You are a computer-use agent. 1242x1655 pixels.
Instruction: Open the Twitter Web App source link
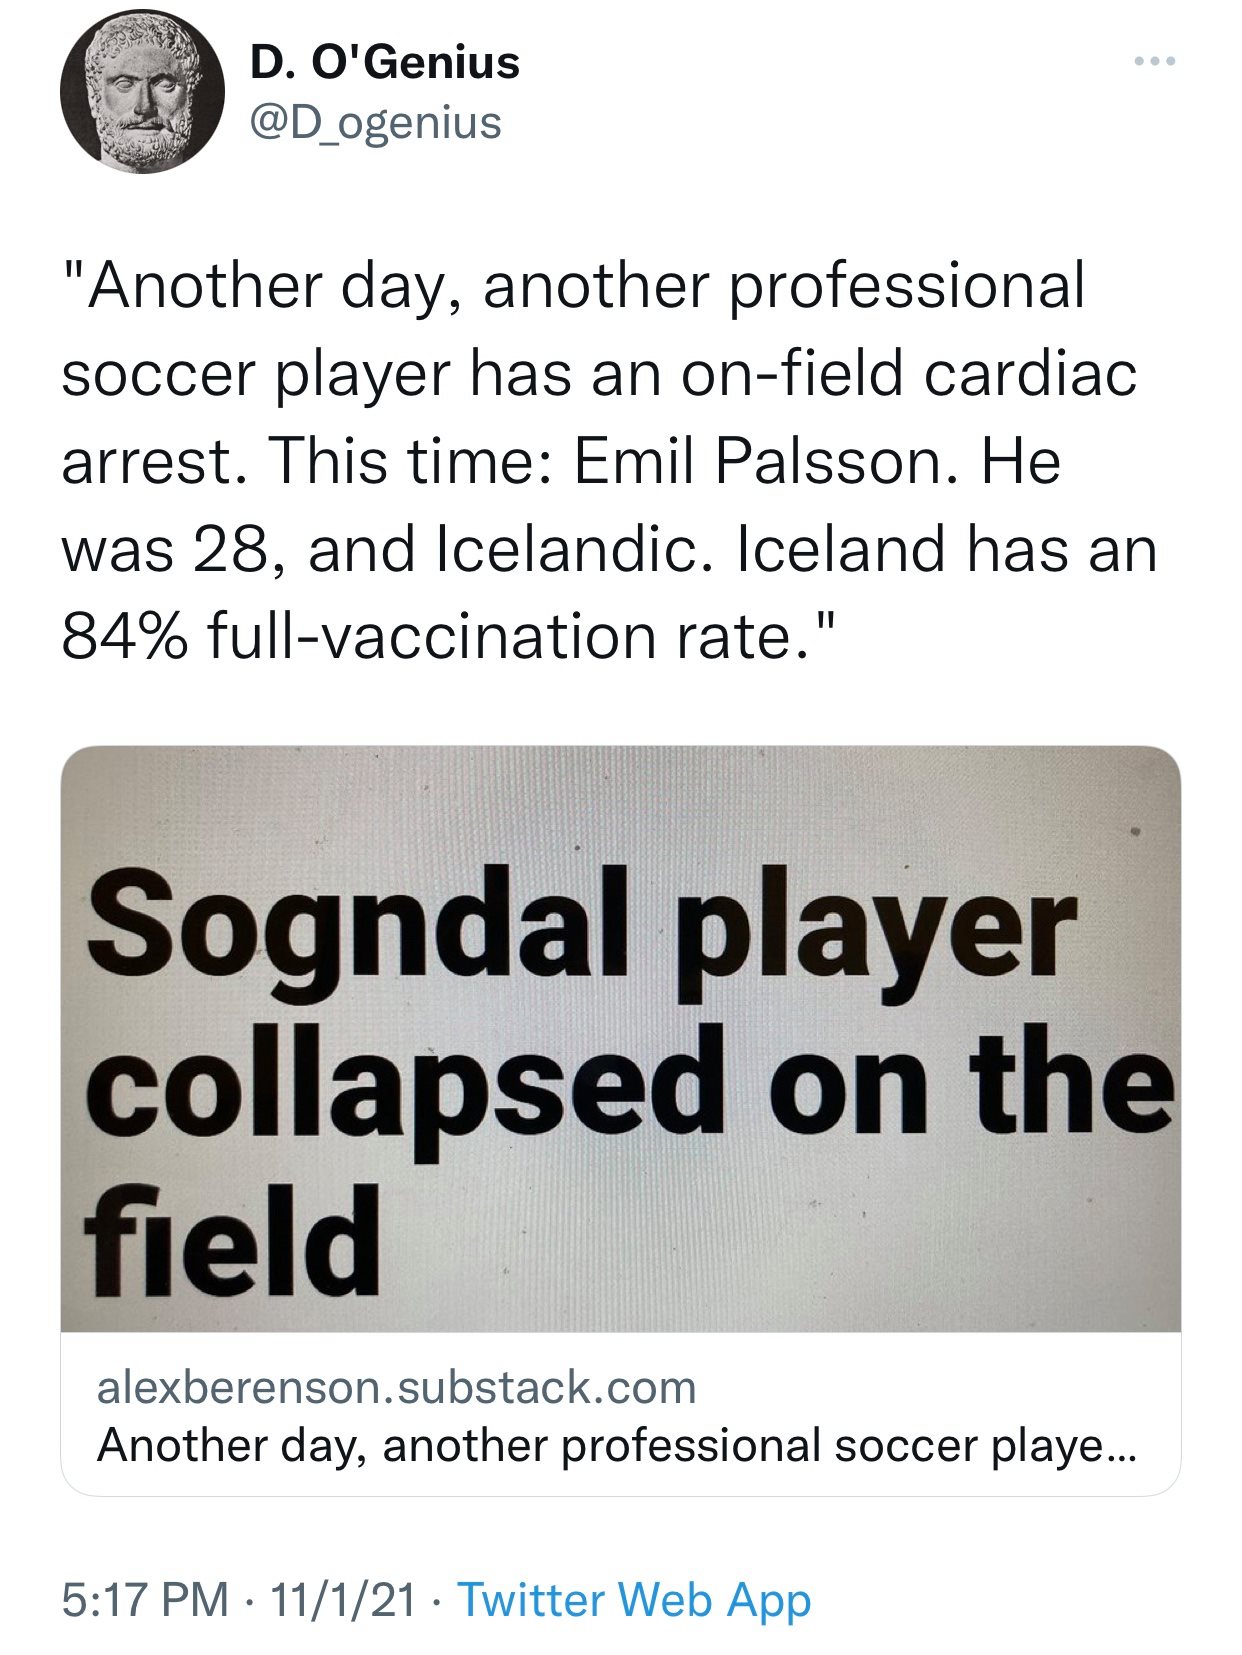[x=634, y=1598]
